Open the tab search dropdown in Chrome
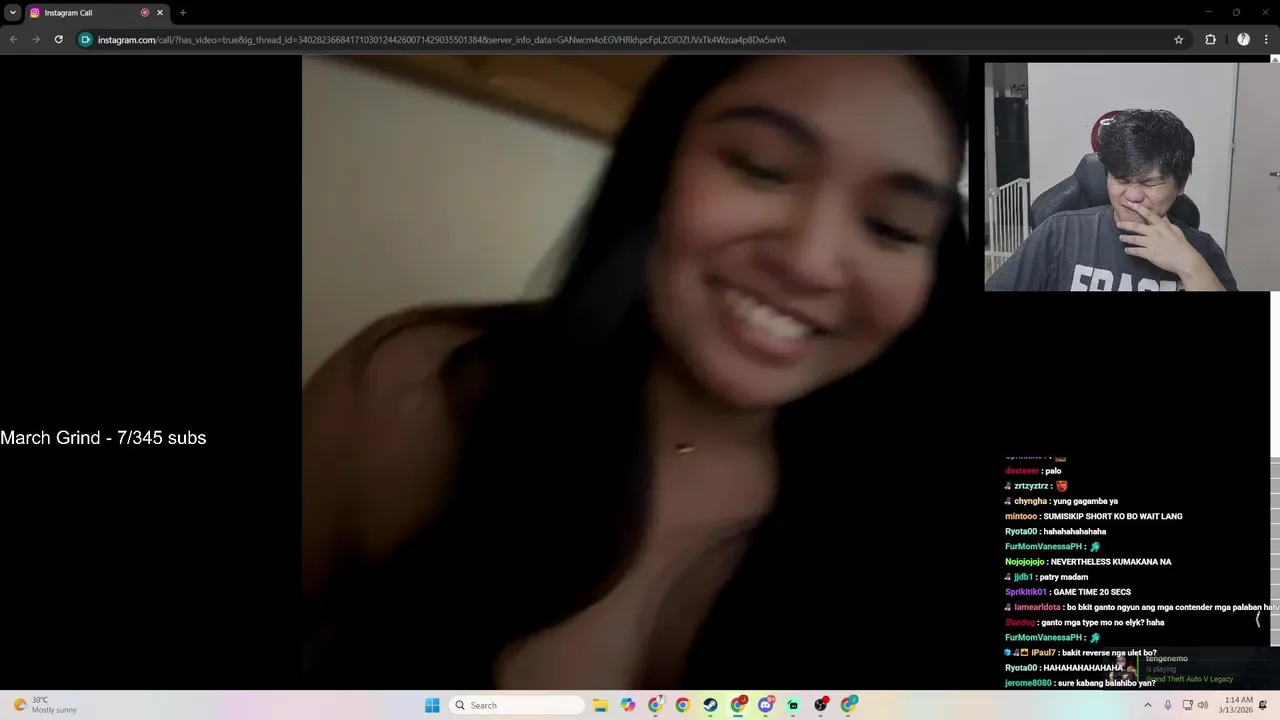Viewport: 1280px width, 720px height. pyautogui.click(x=13, y=13)
